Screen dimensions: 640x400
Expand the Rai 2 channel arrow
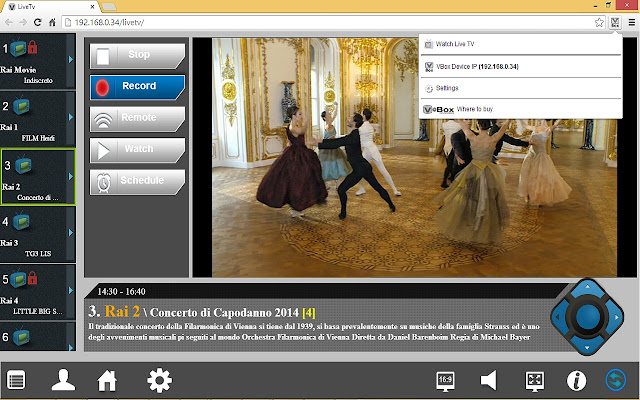[x=71, y=176]
